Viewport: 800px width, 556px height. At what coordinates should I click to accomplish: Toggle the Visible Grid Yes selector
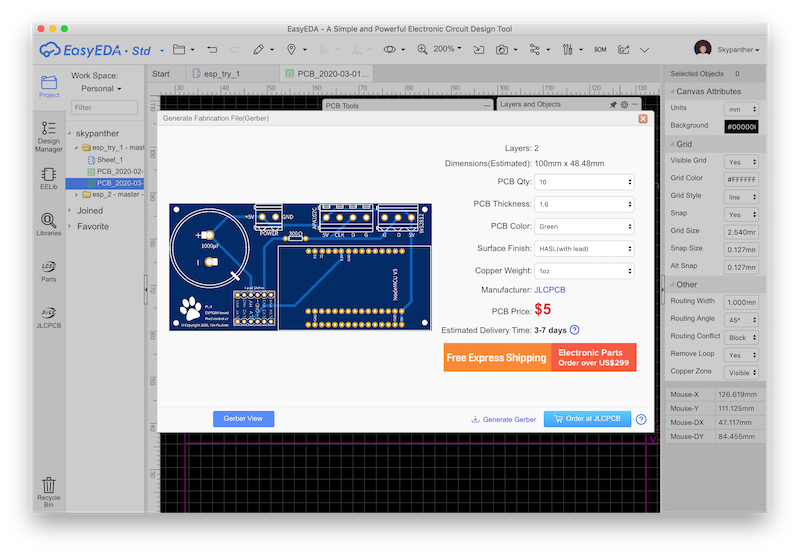click(x=741, y=162)
